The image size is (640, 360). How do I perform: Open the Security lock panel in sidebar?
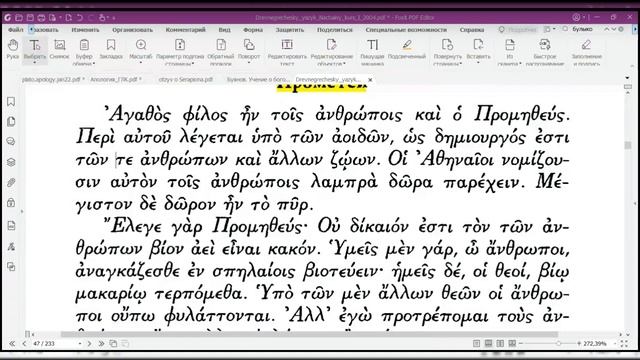click(x=11, y=202)
